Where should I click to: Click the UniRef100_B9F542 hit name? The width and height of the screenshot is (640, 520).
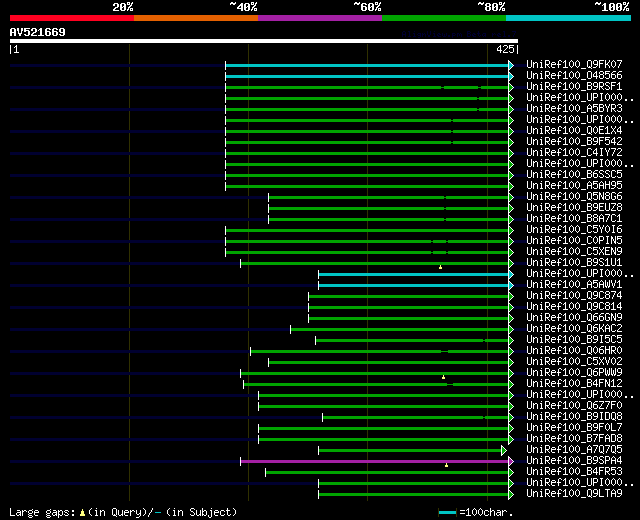tap(574, 141)
